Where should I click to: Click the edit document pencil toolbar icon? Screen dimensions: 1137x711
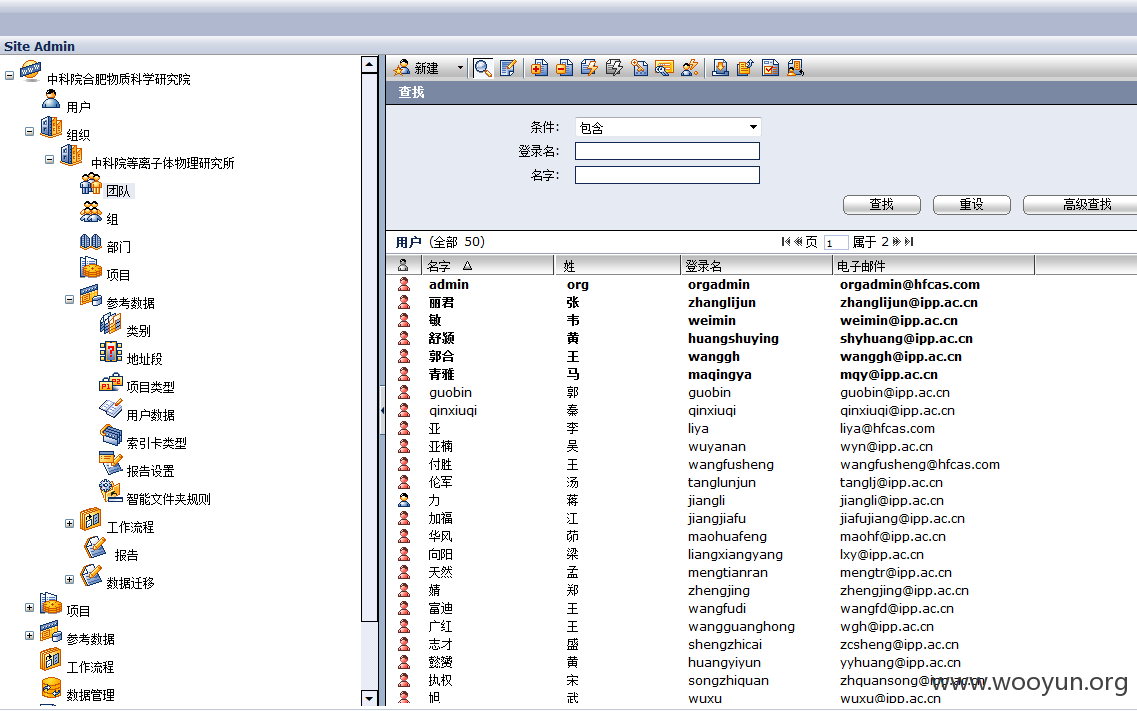click(508, 68)
